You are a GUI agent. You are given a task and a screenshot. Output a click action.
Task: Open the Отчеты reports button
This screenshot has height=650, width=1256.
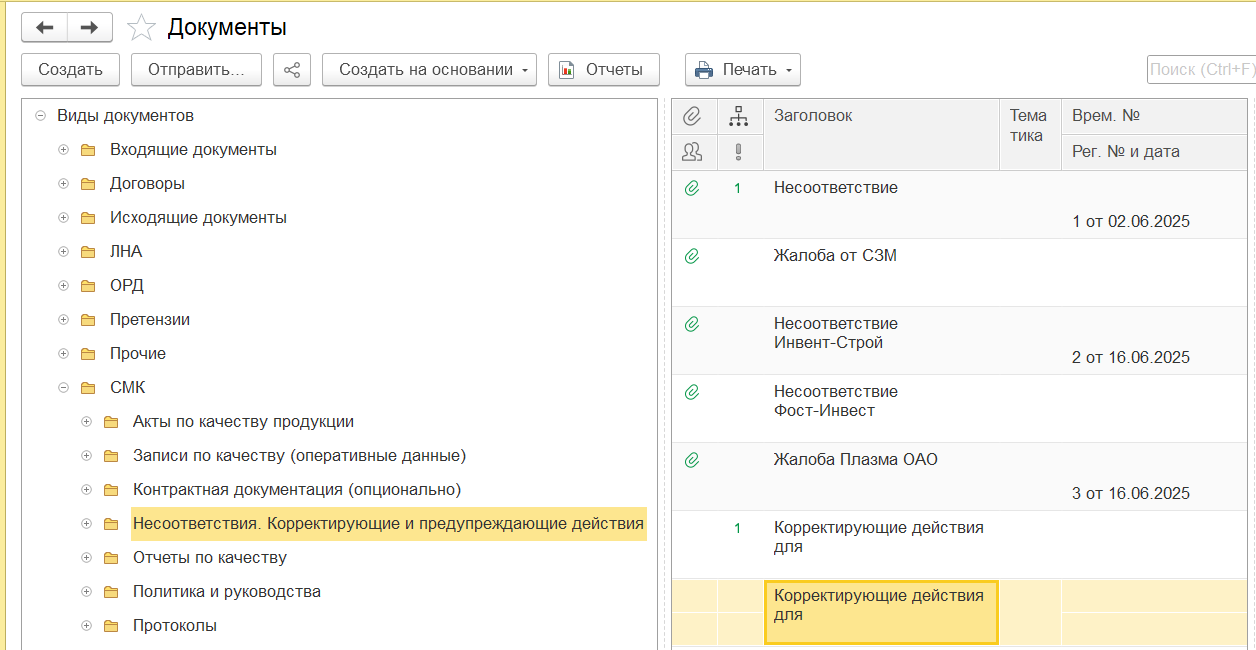point(603,70)
